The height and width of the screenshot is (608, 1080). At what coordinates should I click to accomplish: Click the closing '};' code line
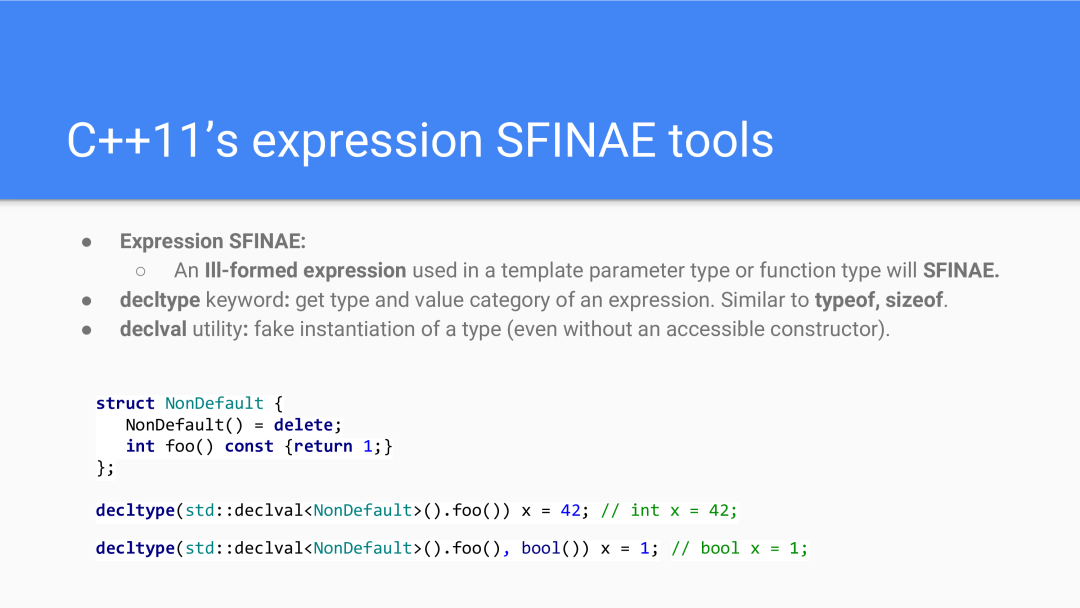point(105,468)
